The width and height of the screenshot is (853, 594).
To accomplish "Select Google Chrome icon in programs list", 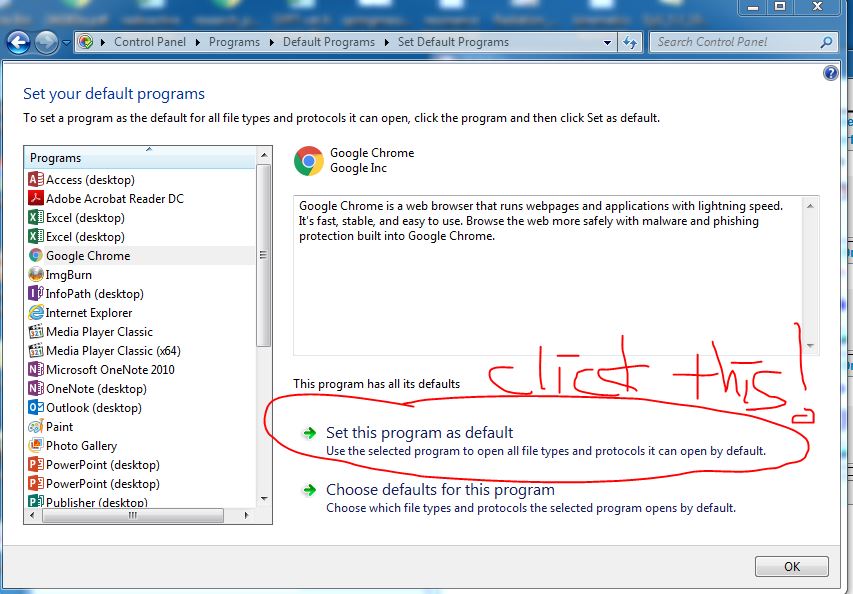I will [x=35, y=255].
